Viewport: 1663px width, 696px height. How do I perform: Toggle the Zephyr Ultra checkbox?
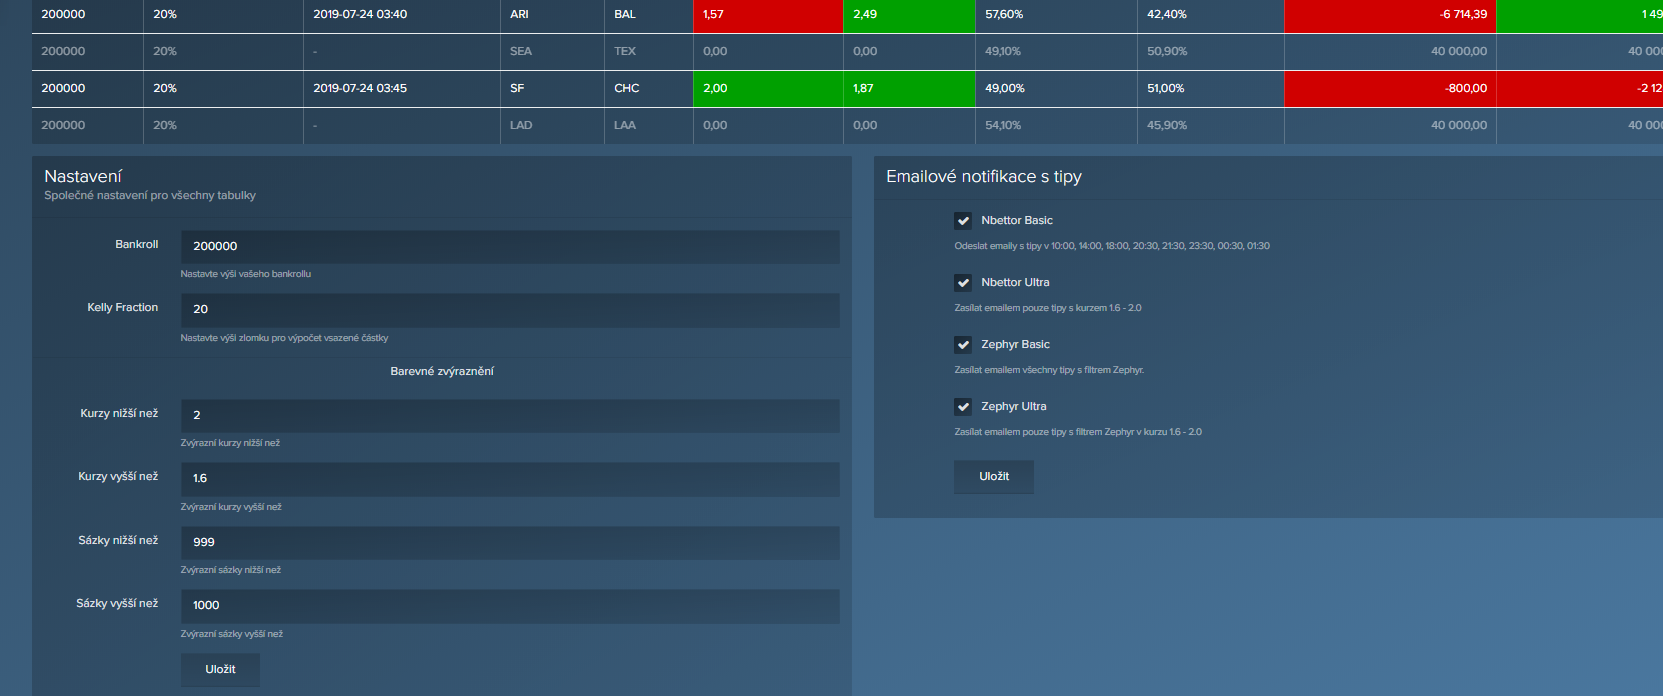[x=963, y=407]
